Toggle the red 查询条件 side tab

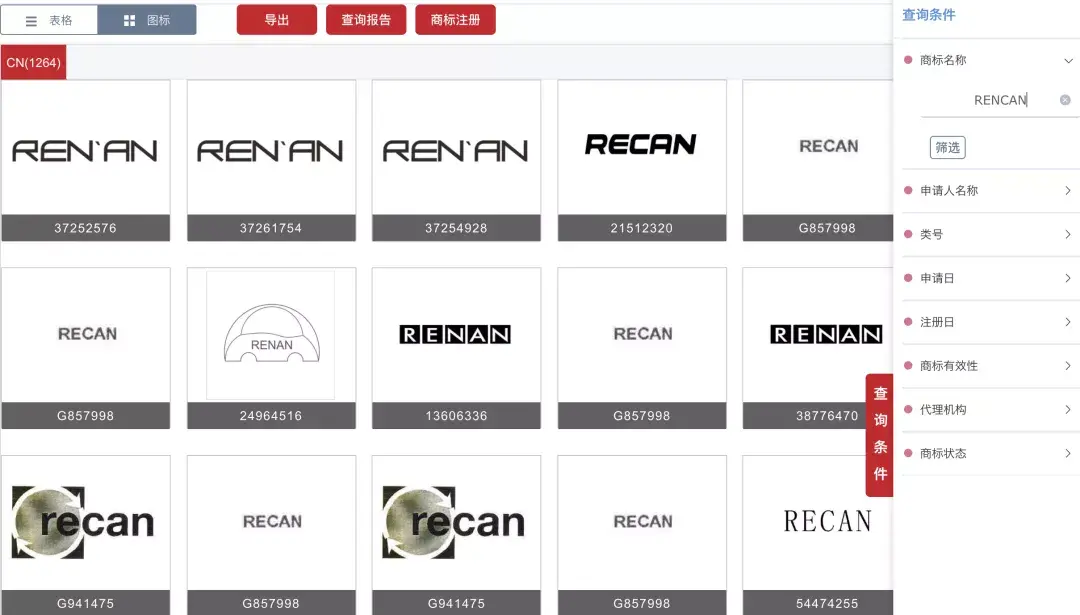tap(879, 434)
